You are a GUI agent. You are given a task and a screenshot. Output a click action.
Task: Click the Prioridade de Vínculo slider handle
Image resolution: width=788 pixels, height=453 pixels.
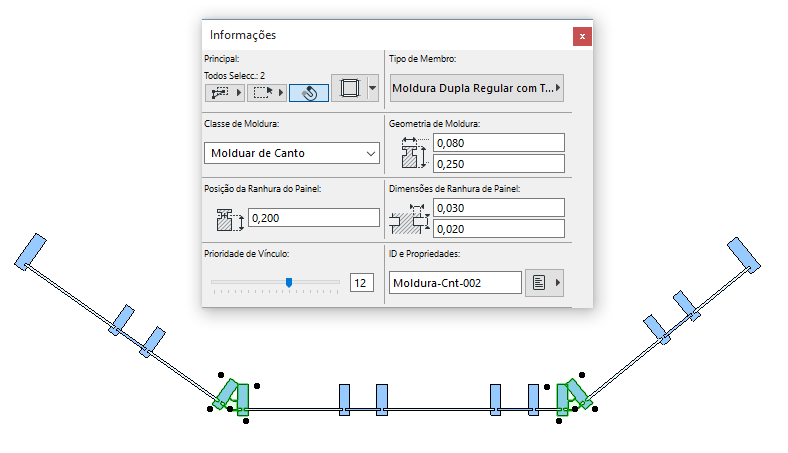click(x=289, y=283)
